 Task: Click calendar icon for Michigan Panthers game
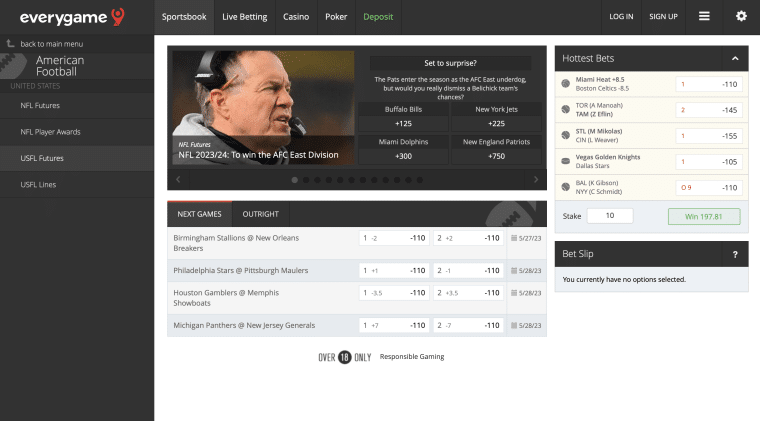[x=514, y=326]
